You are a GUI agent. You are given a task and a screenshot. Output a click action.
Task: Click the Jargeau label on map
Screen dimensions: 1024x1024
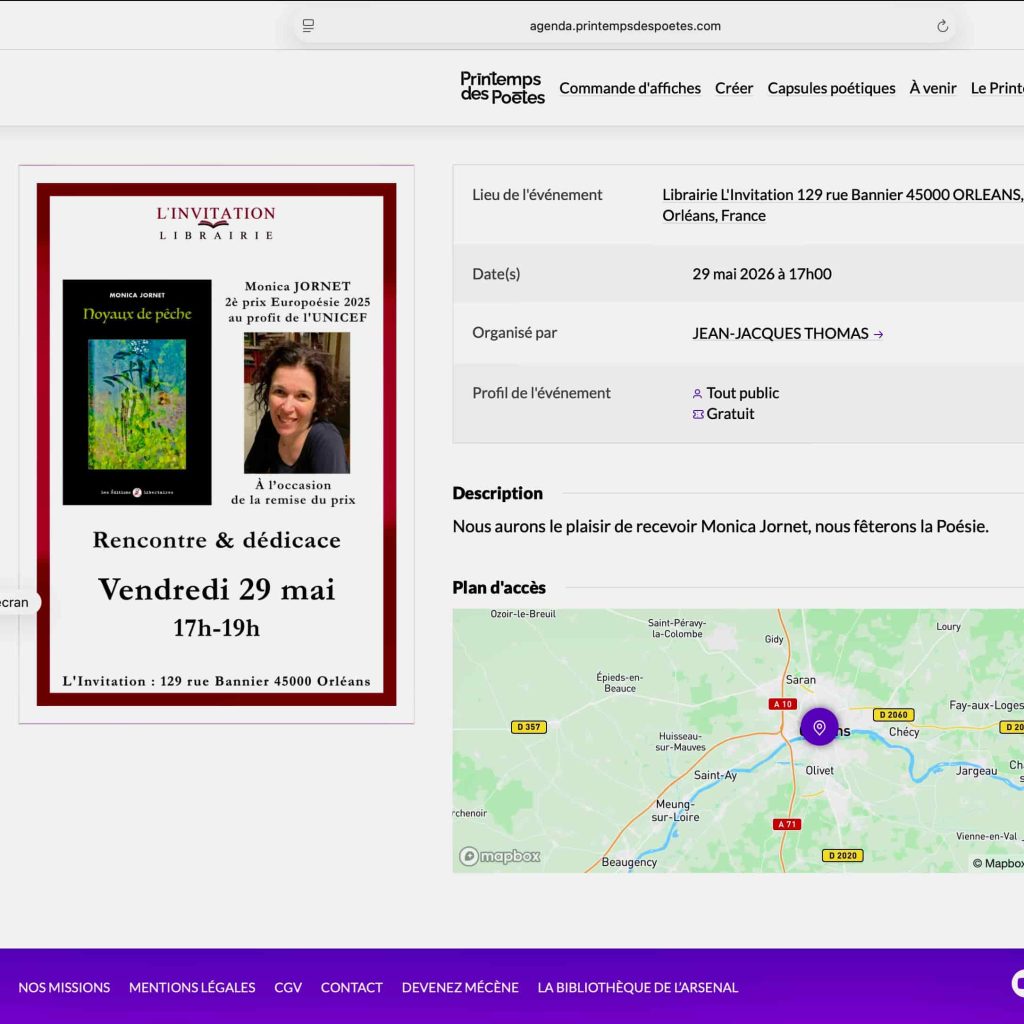point(976,771)
